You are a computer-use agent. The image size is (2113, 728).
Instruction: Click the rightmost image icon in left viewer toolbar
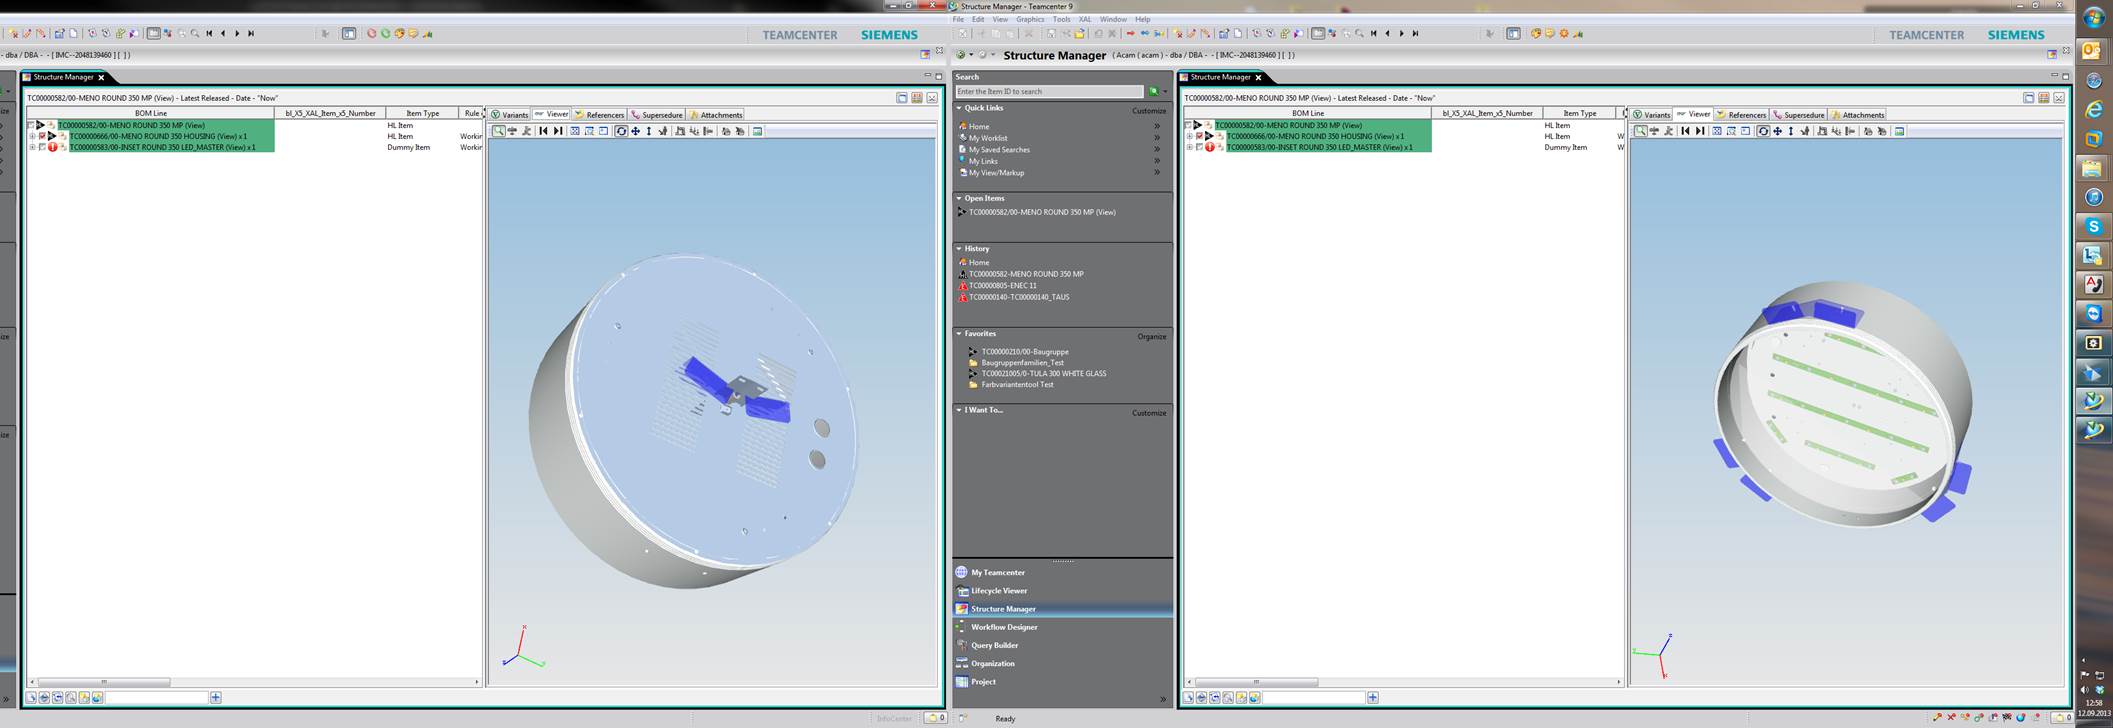click(757, 131)
